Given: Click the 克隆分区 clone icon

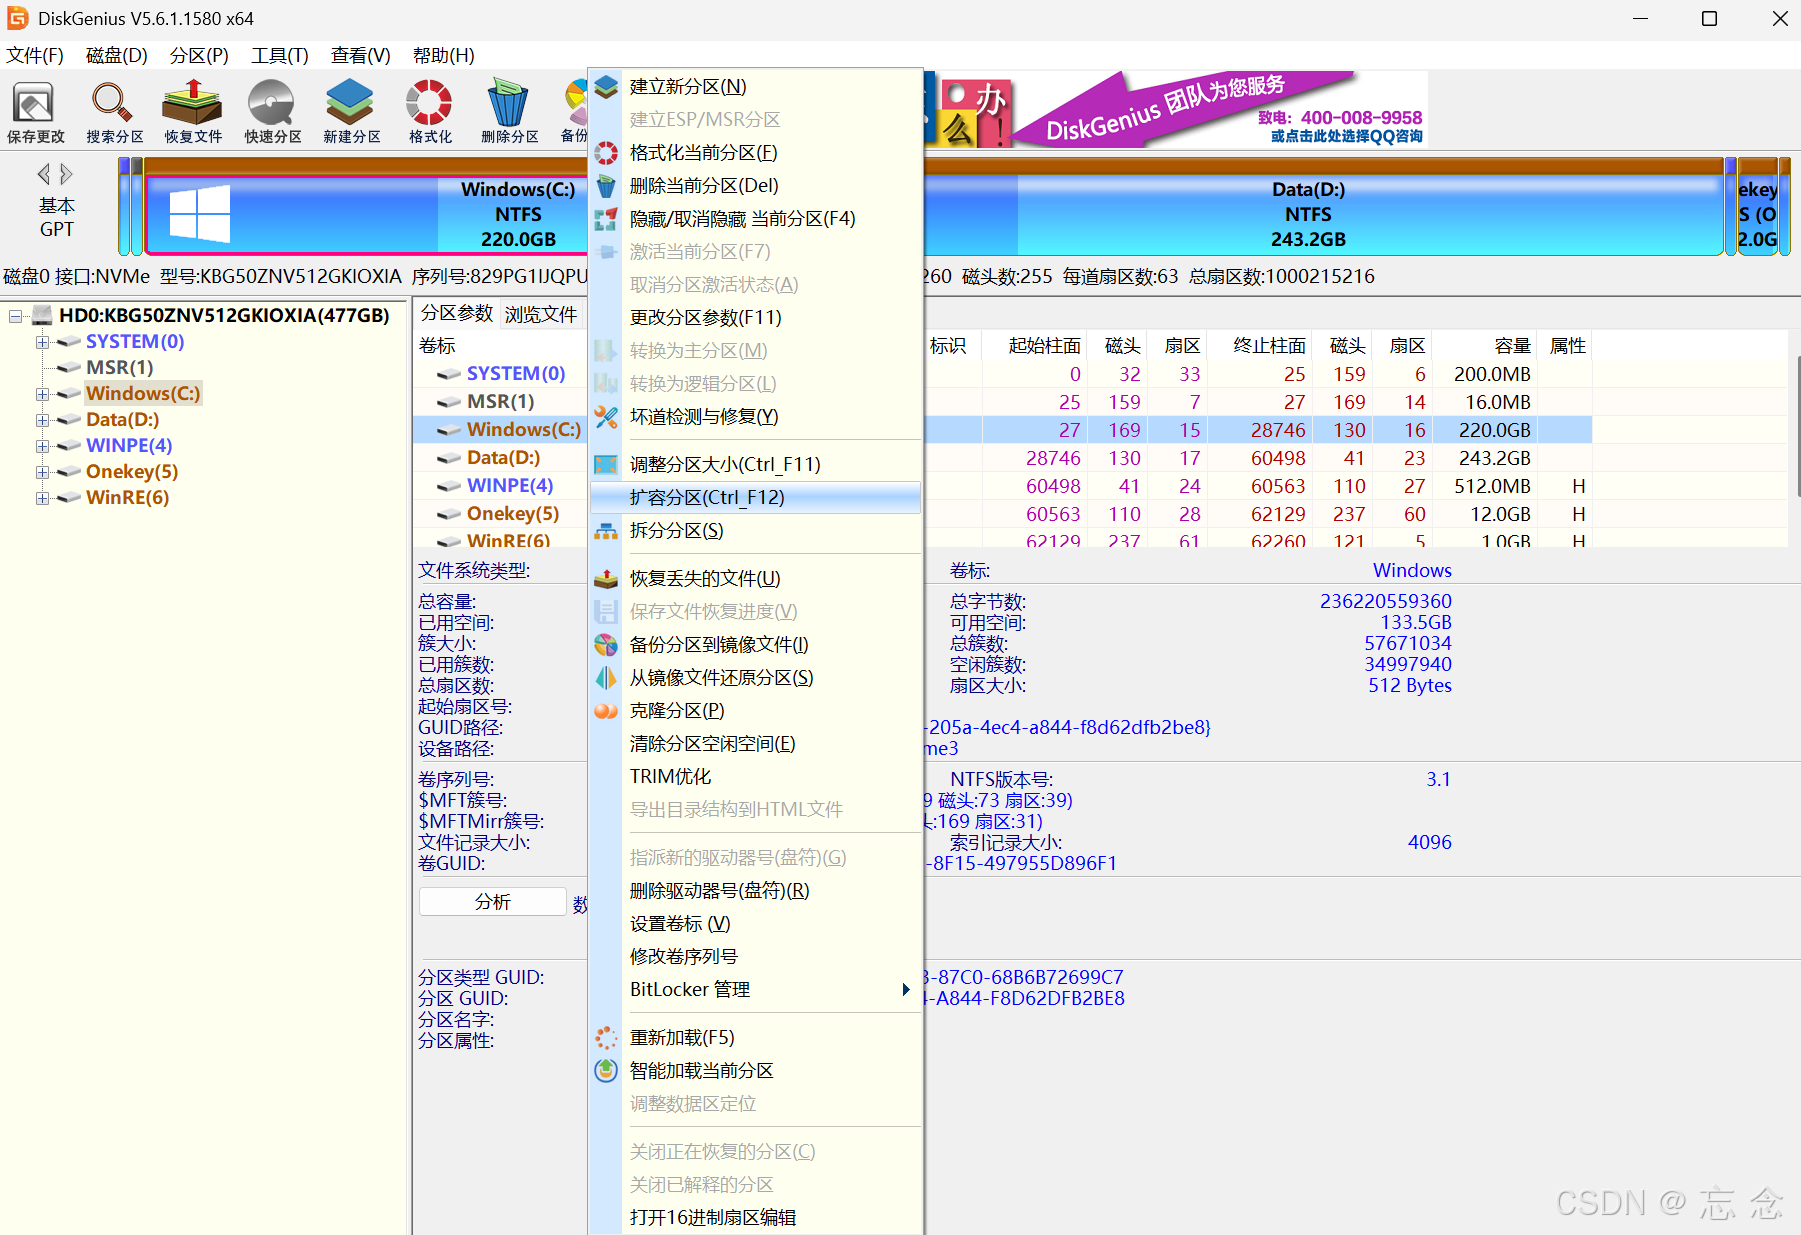Looking at the screenshot, I should point(606,711).
